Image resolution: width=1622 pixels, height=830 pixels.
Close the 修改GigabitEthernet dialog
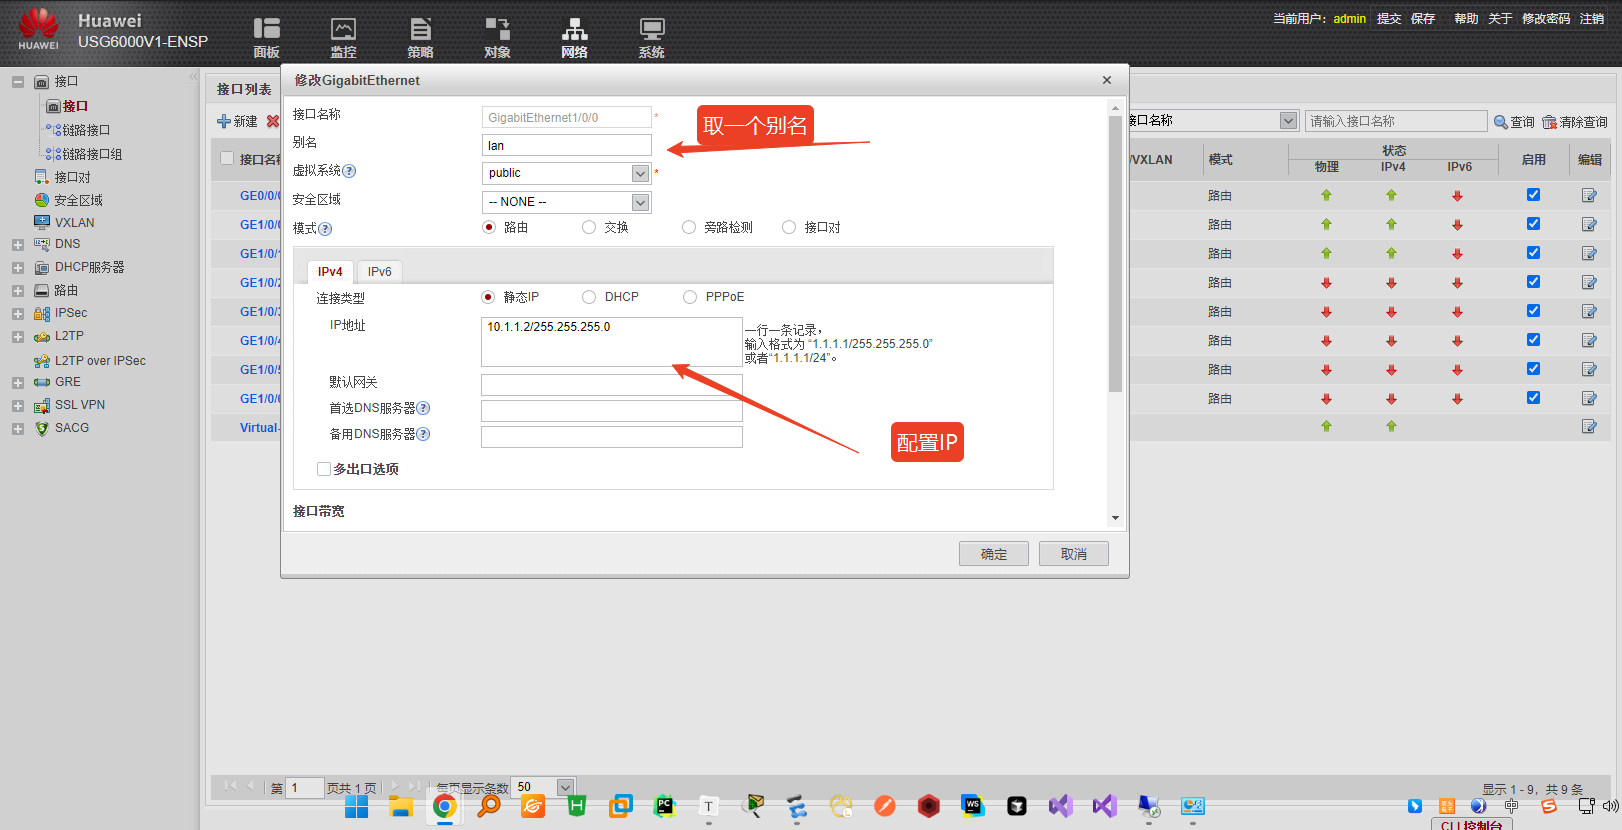coord(1107,80)
